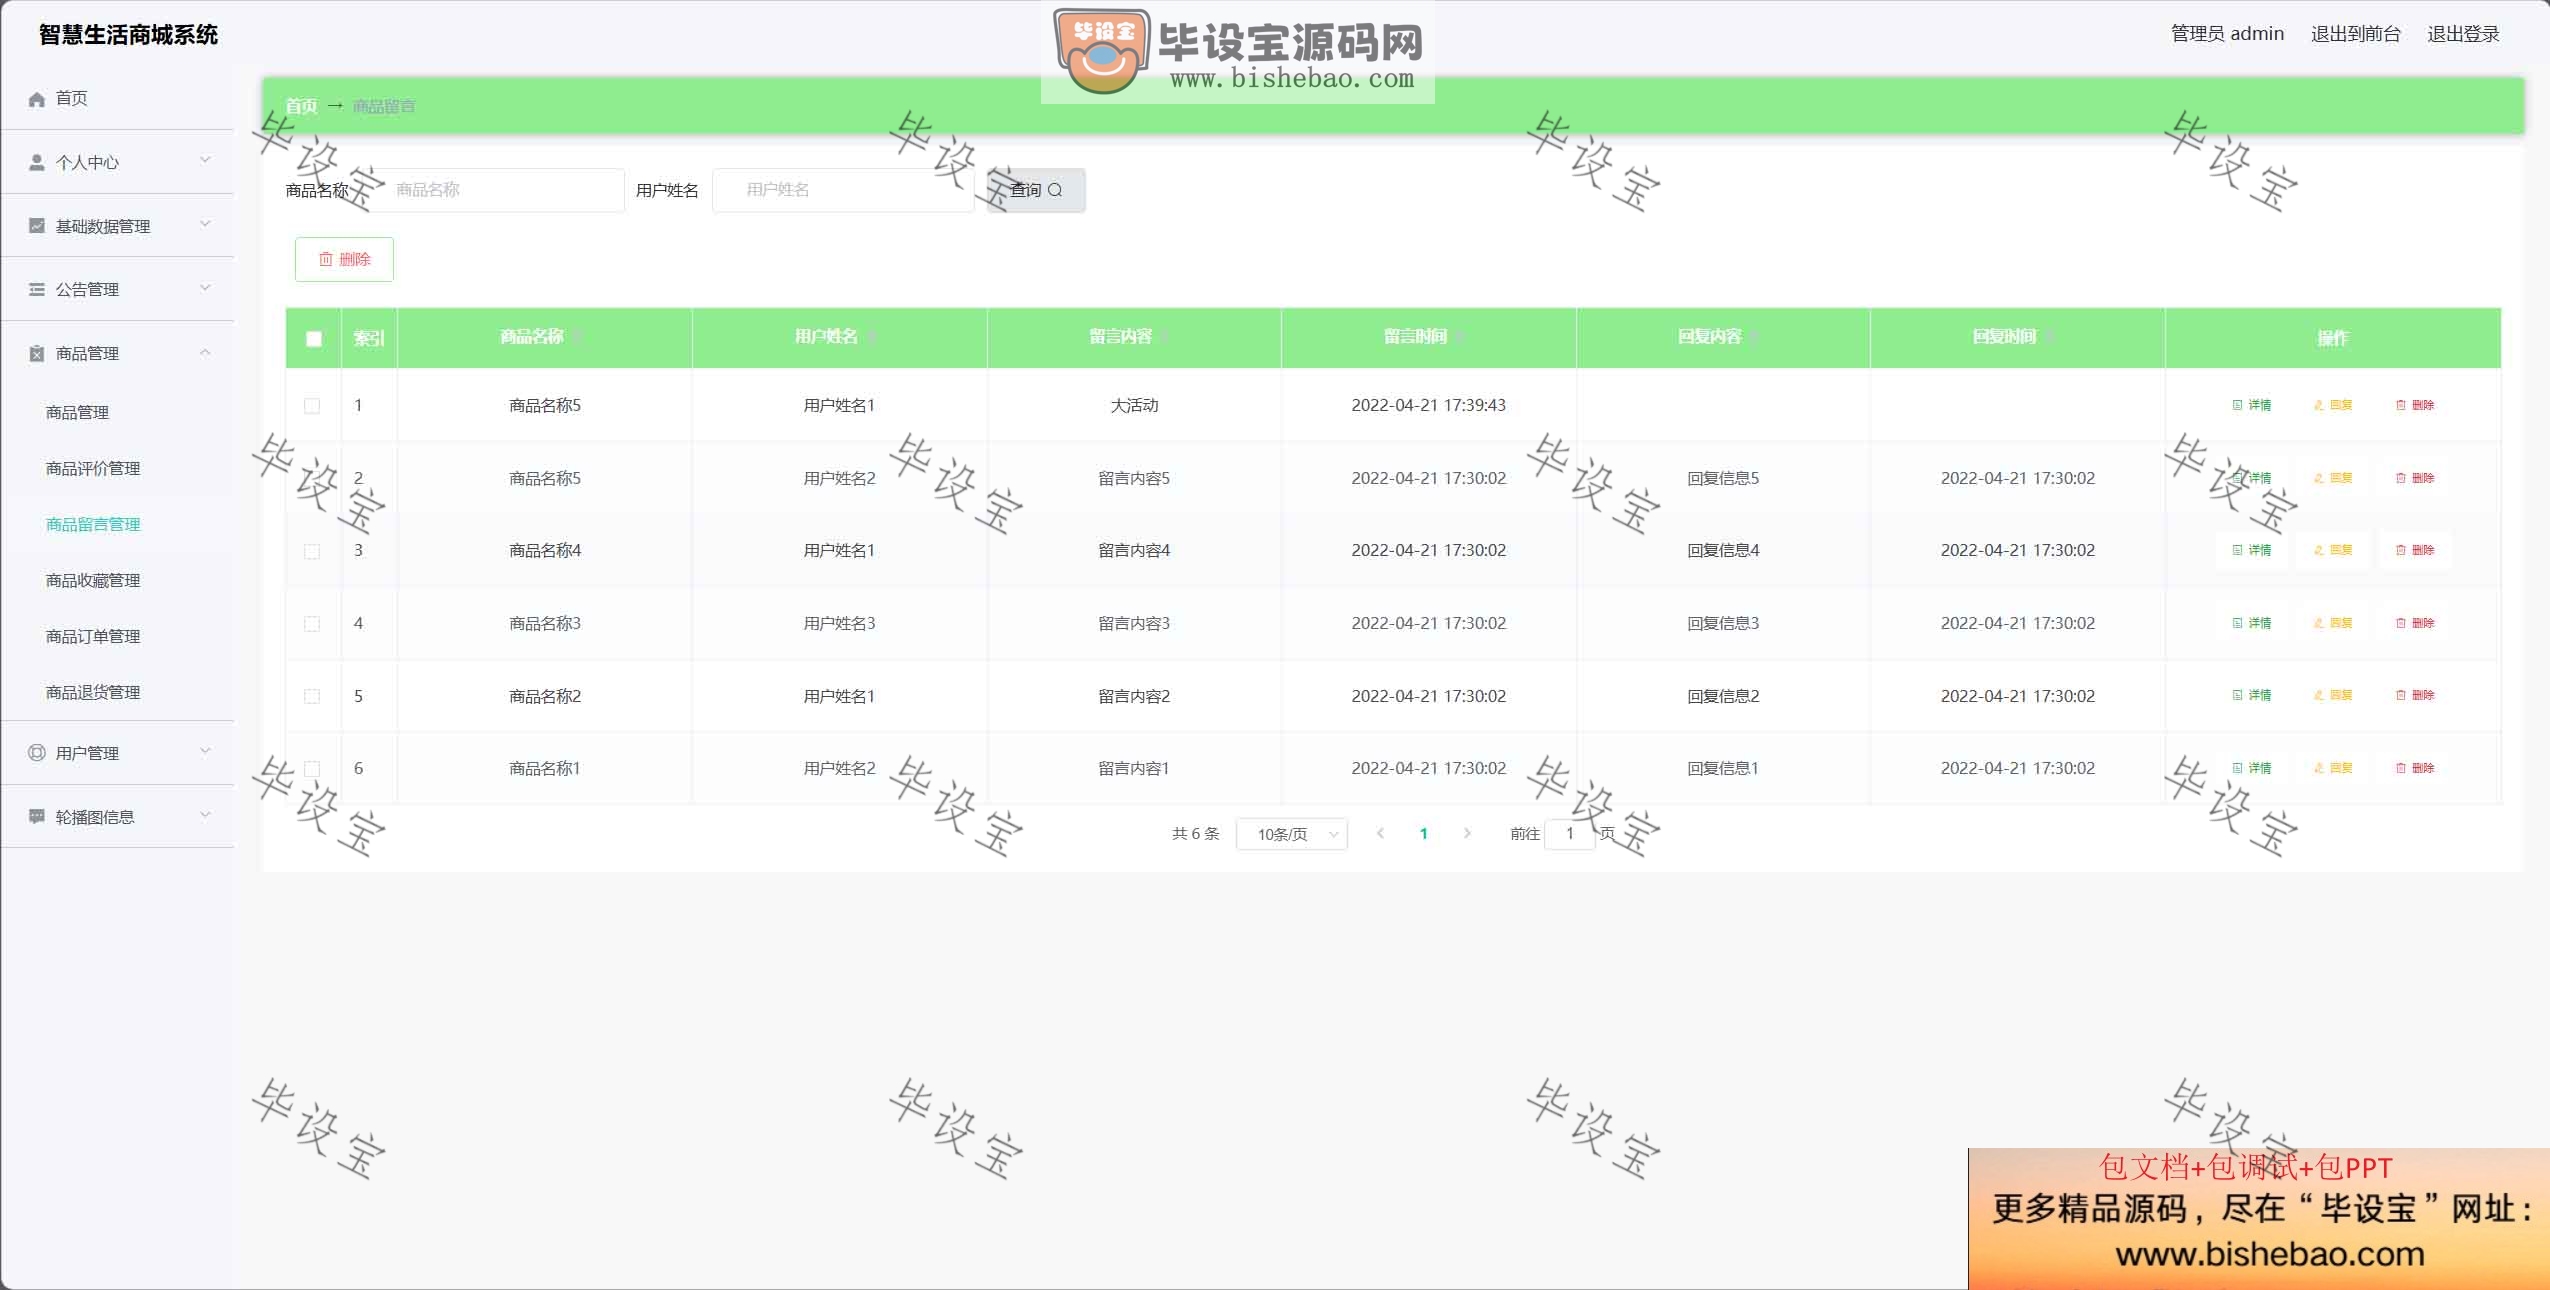Image resolution: width=2550 pixels, height=1290 pixels.
Task: Expand the 基础数据管理 sidebar menu
Action: (x=117, y=226)
